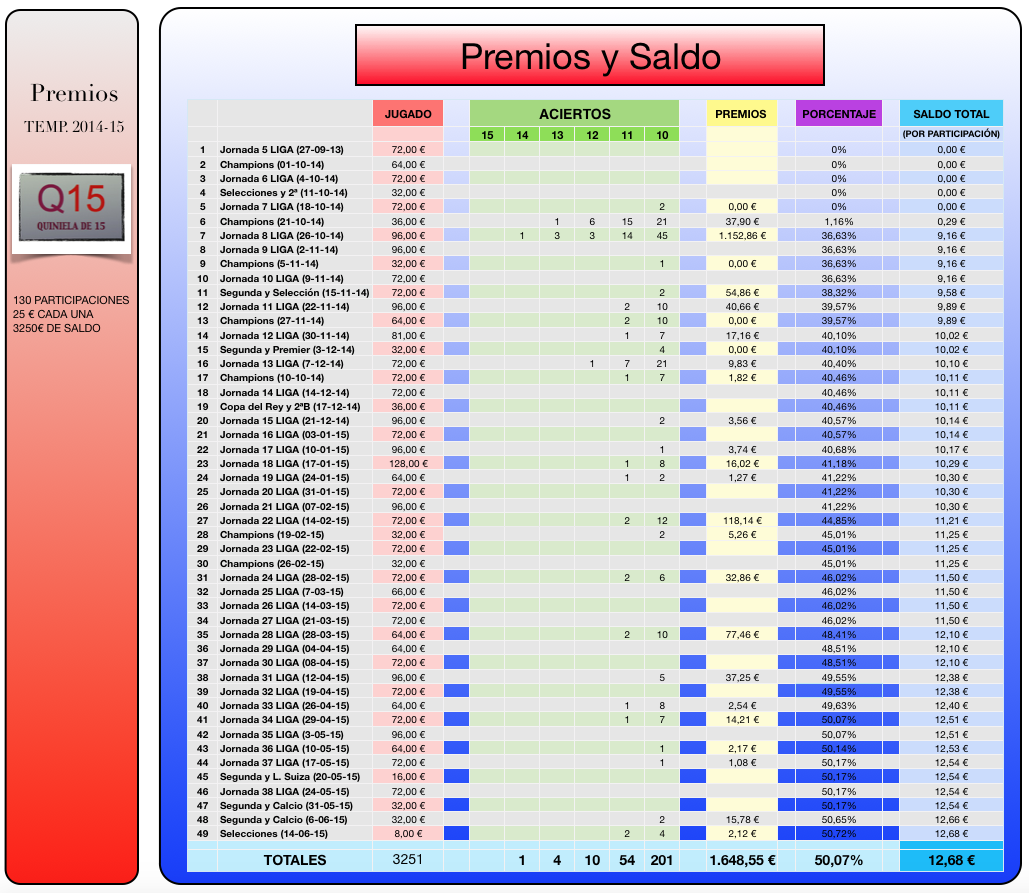This screenshot has height=893, width=1029.
Task: Click the 1.648,55 € total premios cell
Action: click(x=742, y=860)
